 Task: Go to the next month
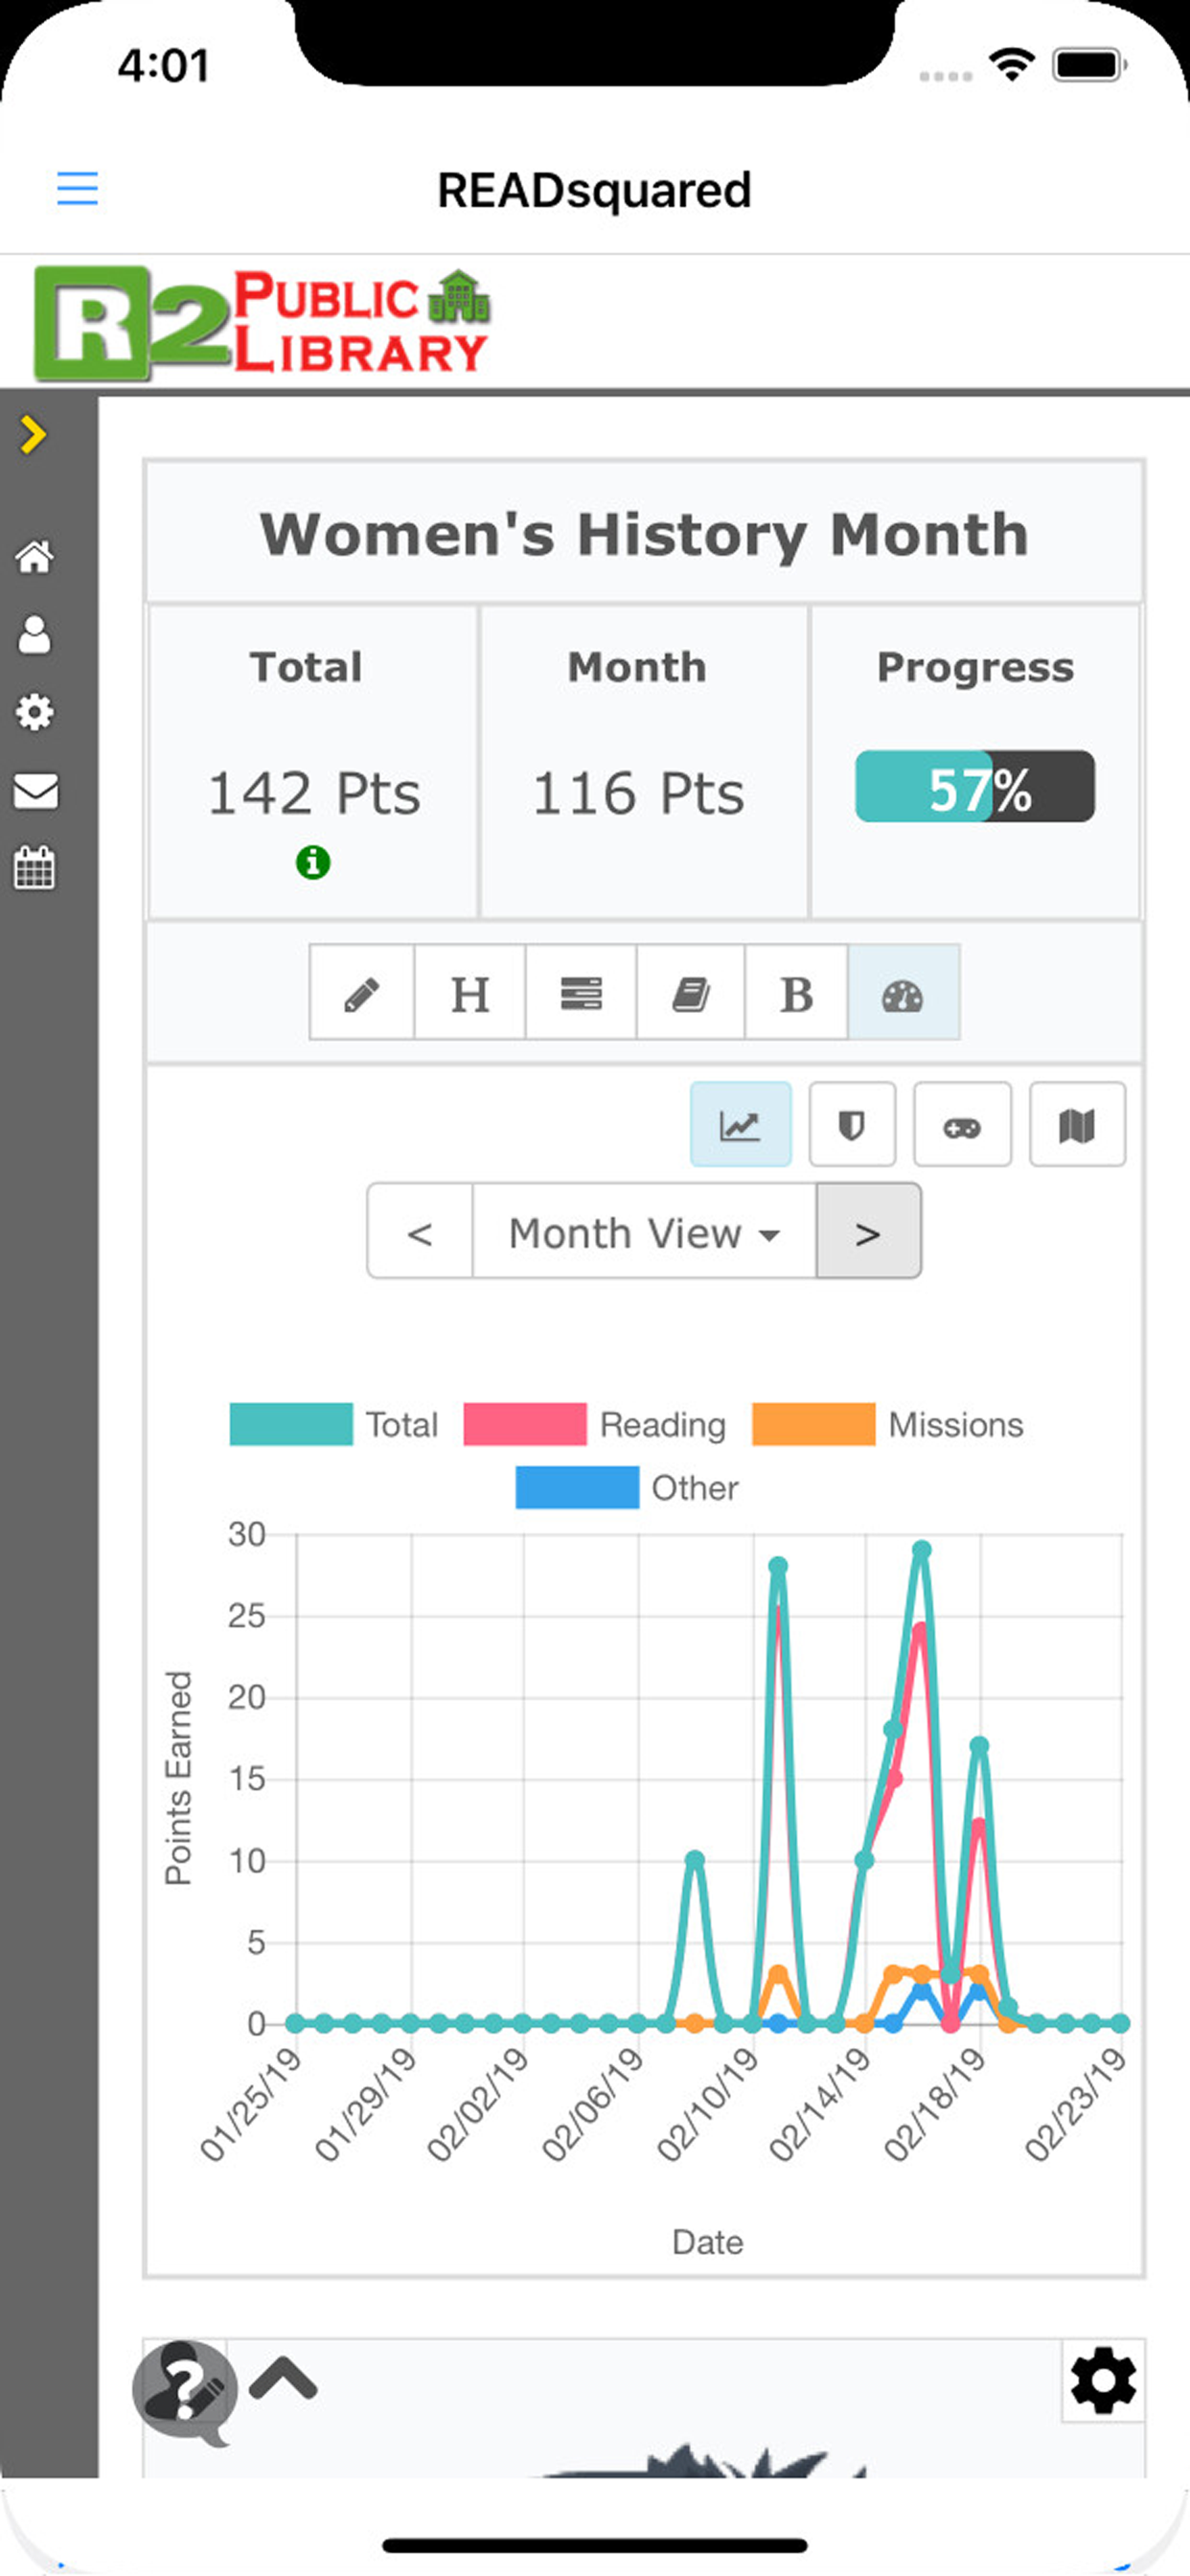pos(868,1233)
